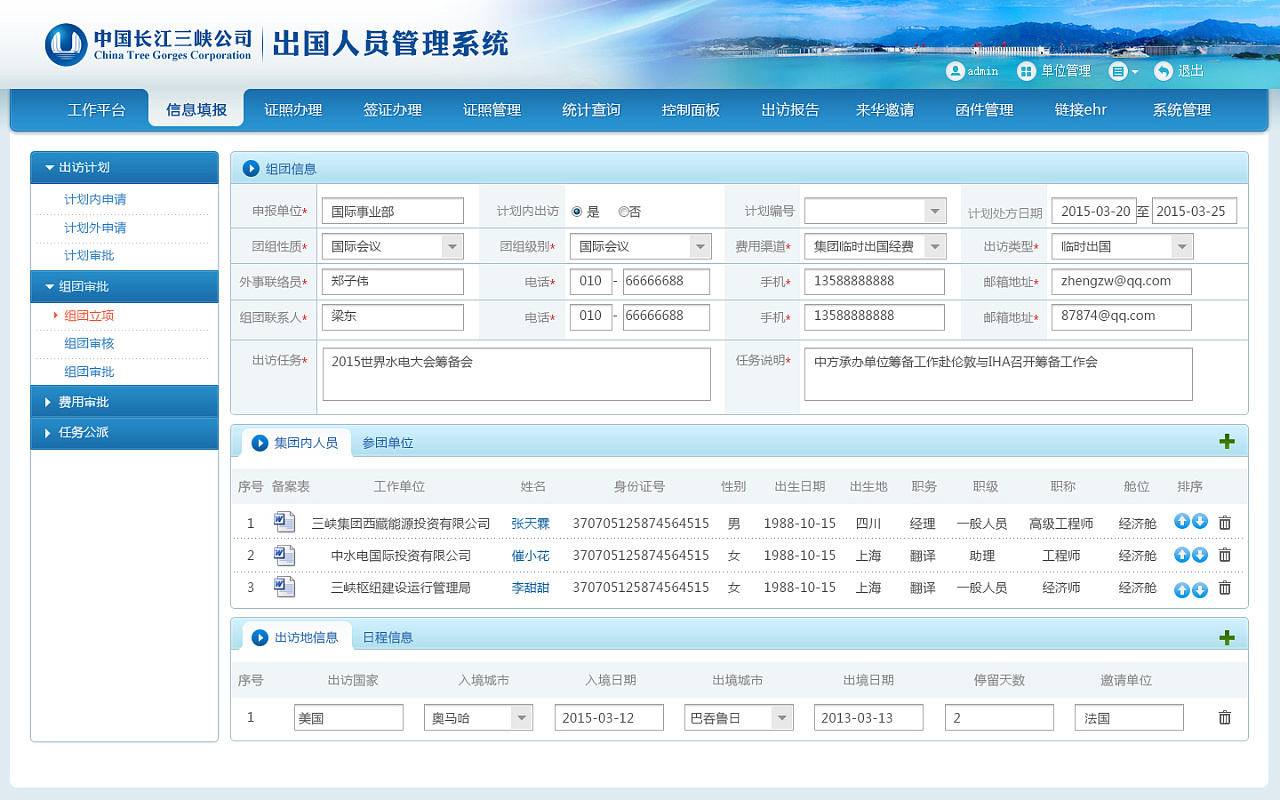Open 张天霖's 备案表 document icon

pos(284,521)
